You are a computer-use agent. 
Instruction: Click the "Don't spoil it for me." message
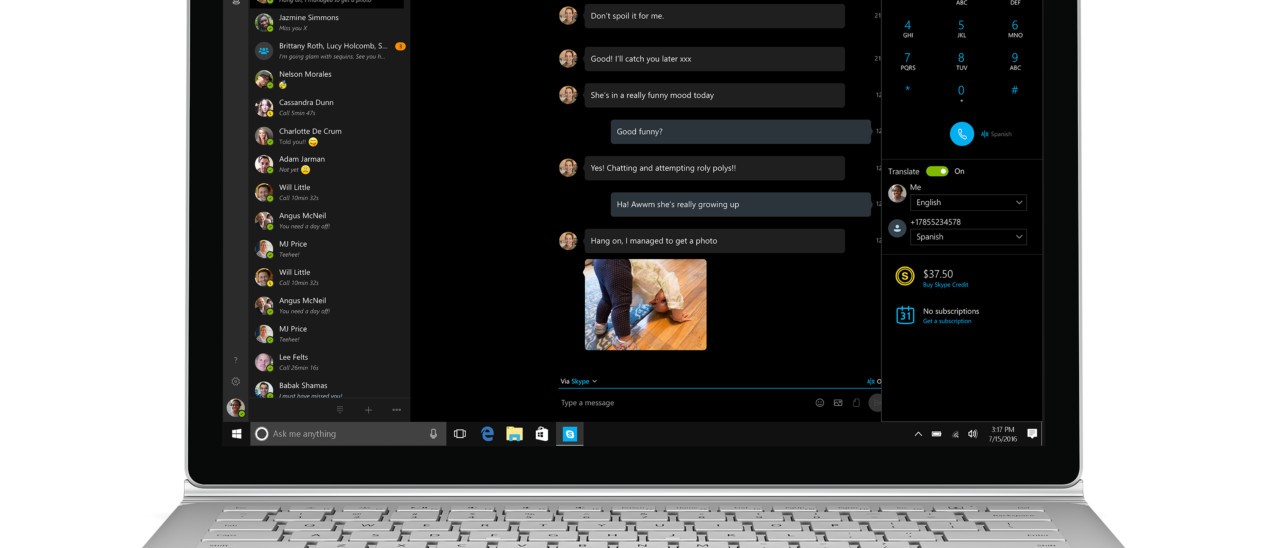pos(715,16)
